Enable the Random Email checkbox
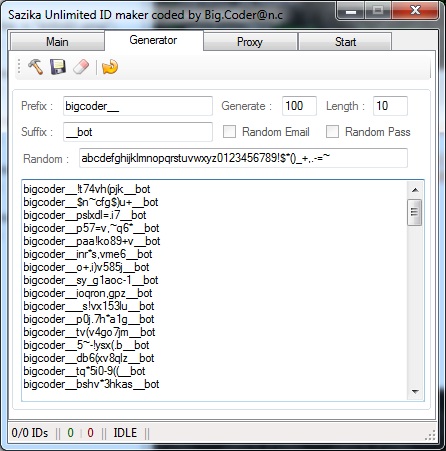The image size is (446, 451). (229, 131)
